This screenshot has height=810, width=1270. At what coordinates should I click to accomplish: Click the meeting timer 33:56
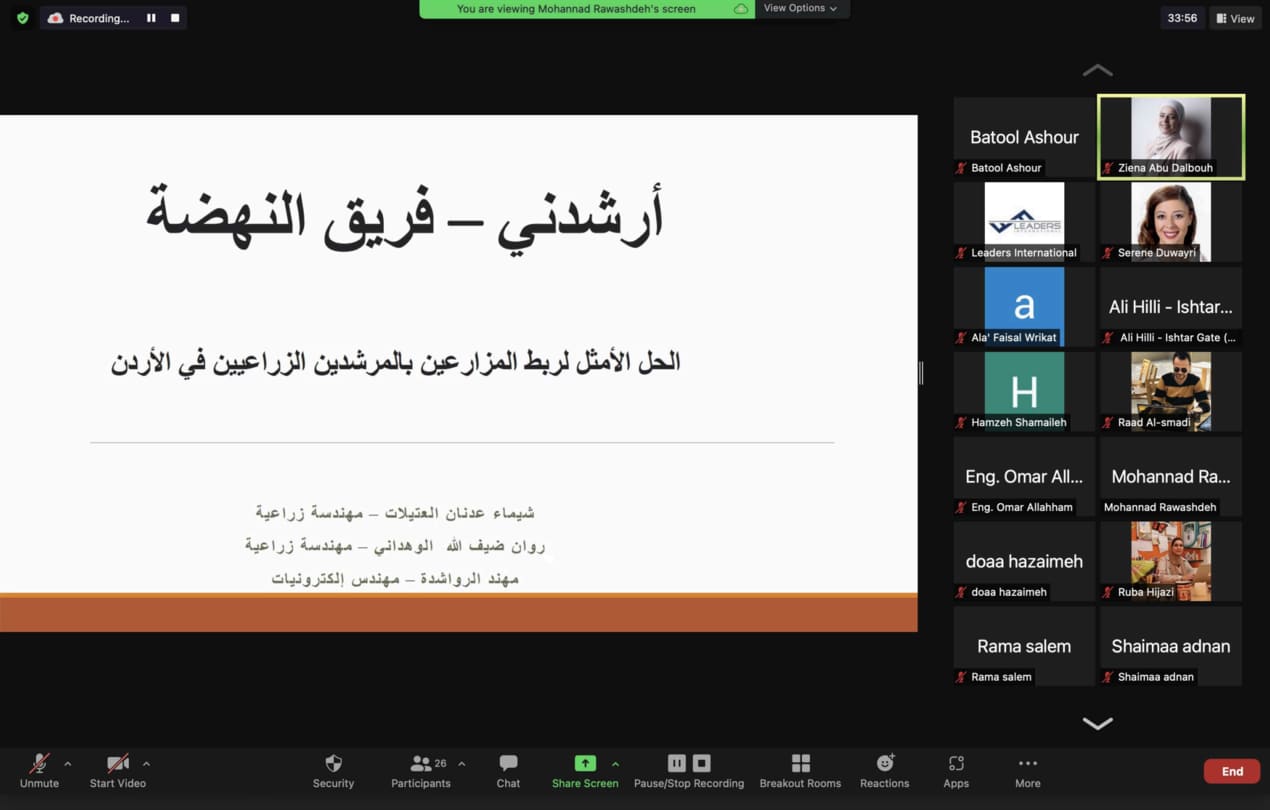[x=1182, y=18]
